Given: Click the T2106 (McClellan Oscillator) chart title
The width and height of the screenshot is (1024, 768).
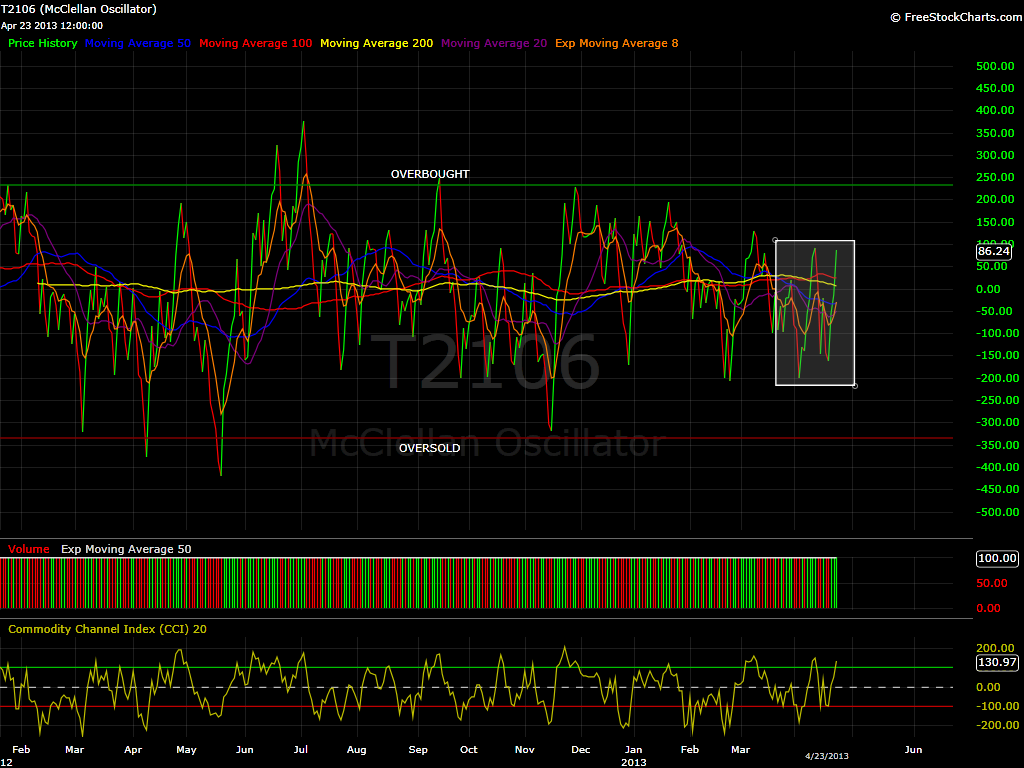Looking at the screenshot, I should (x=80, y=9).
